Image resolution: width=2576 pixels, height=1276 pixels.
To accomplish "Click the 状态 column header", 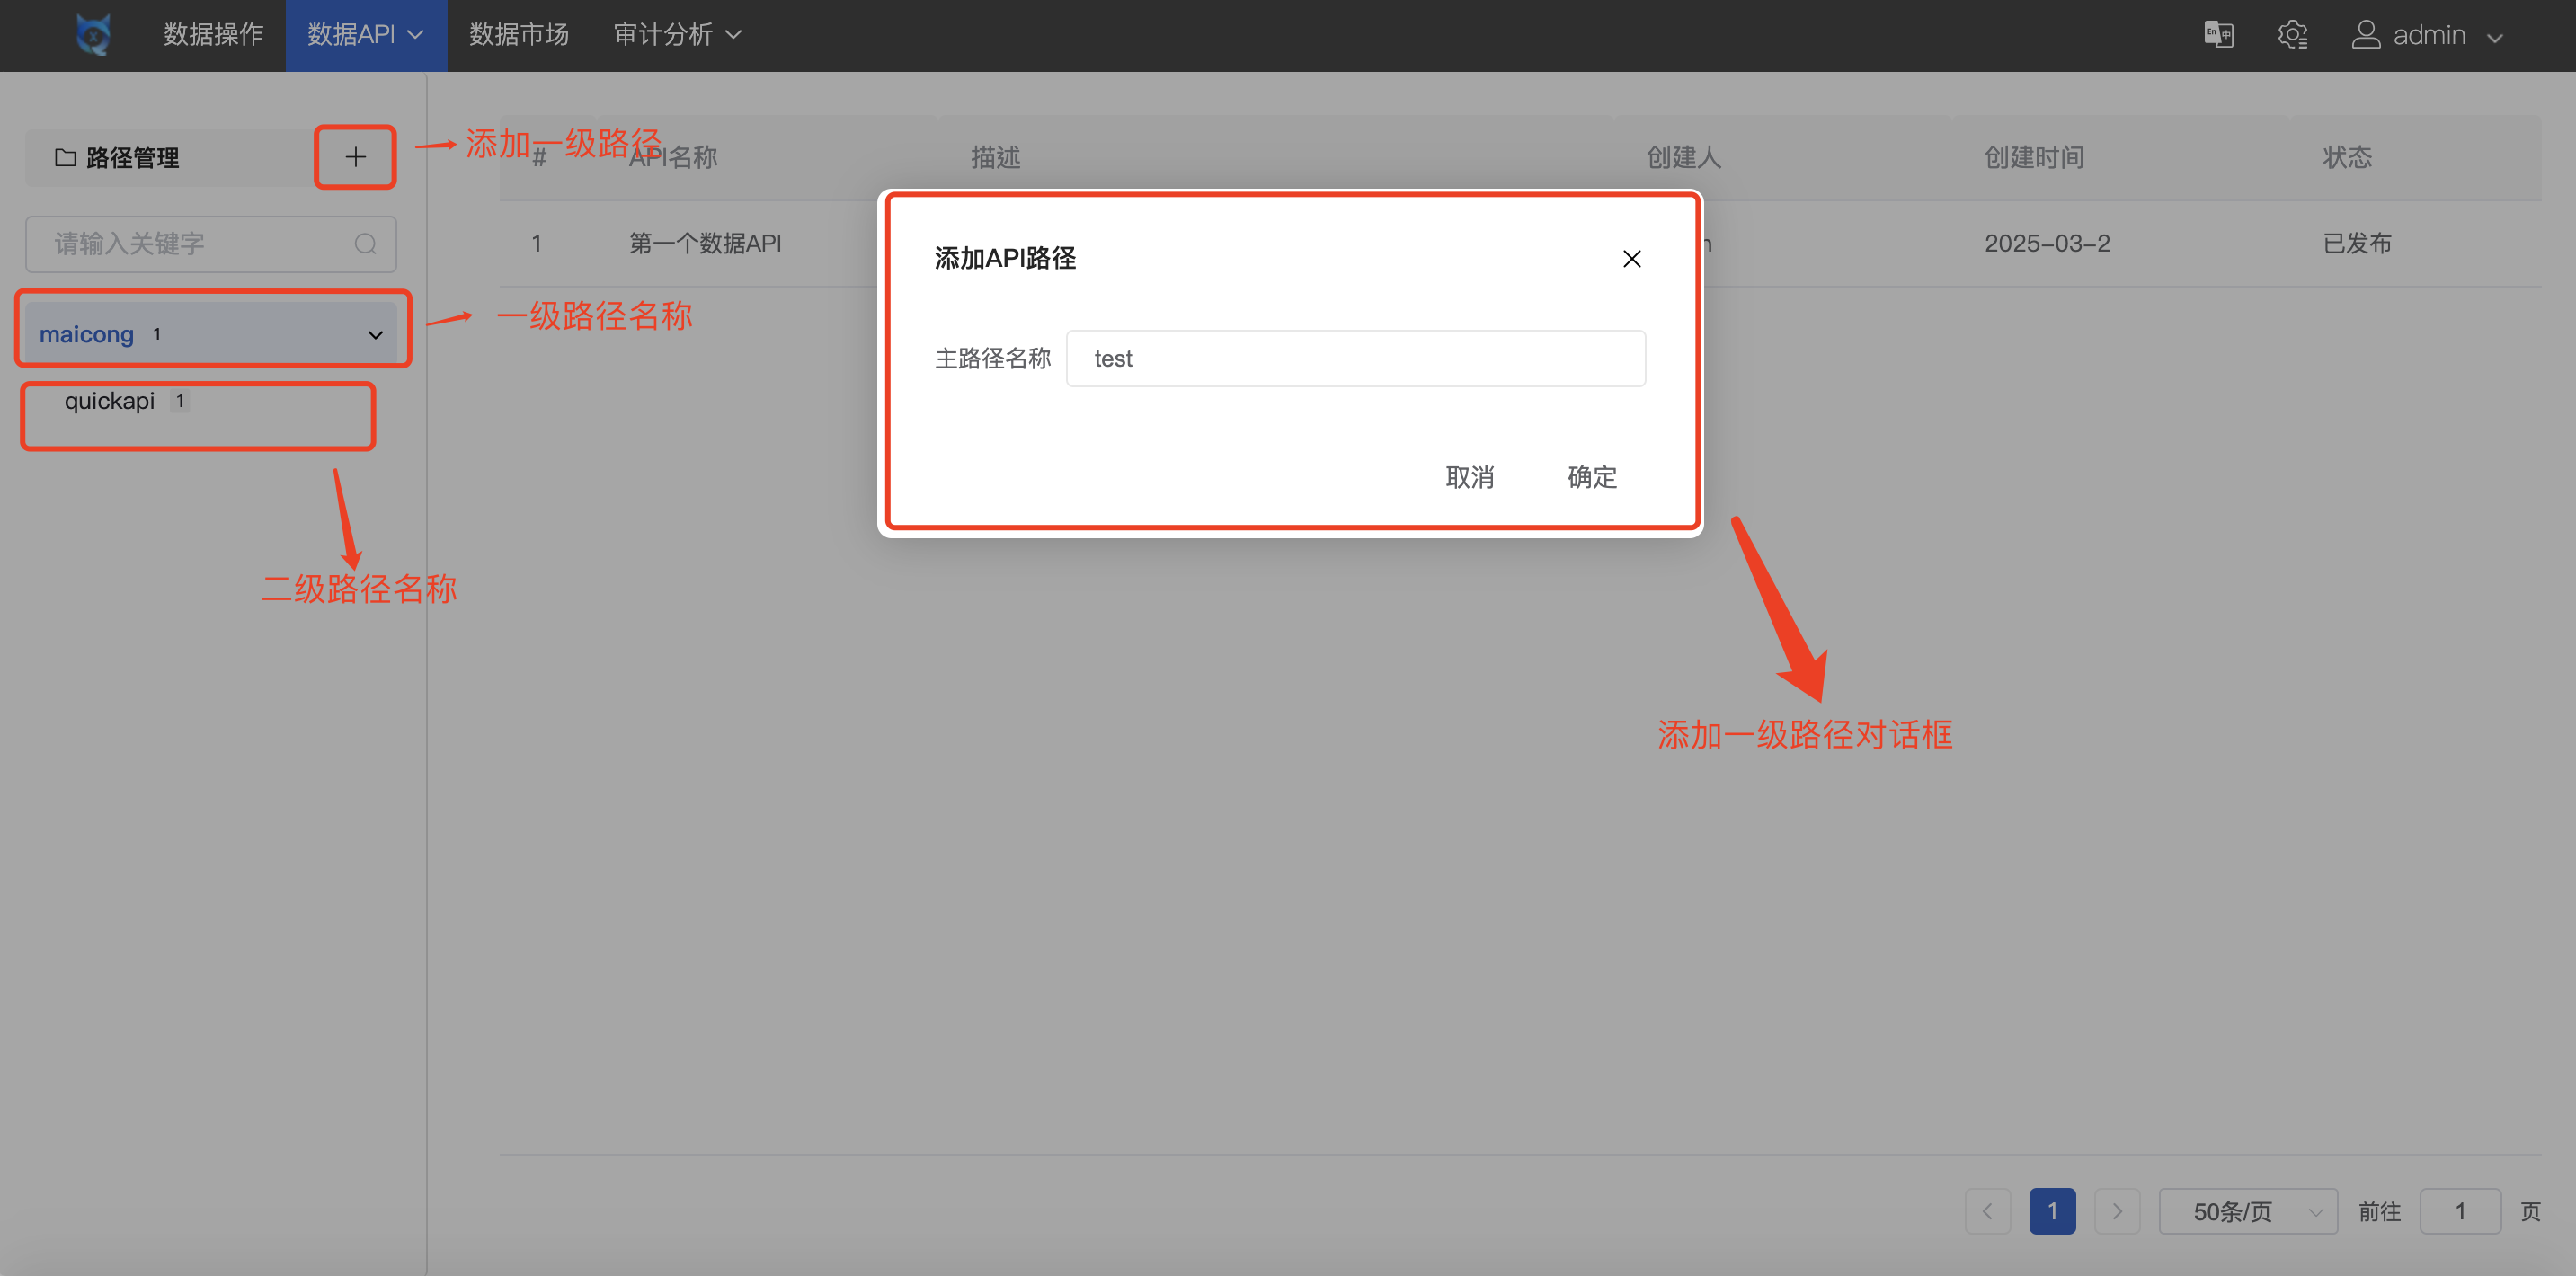I will 2346,158.
